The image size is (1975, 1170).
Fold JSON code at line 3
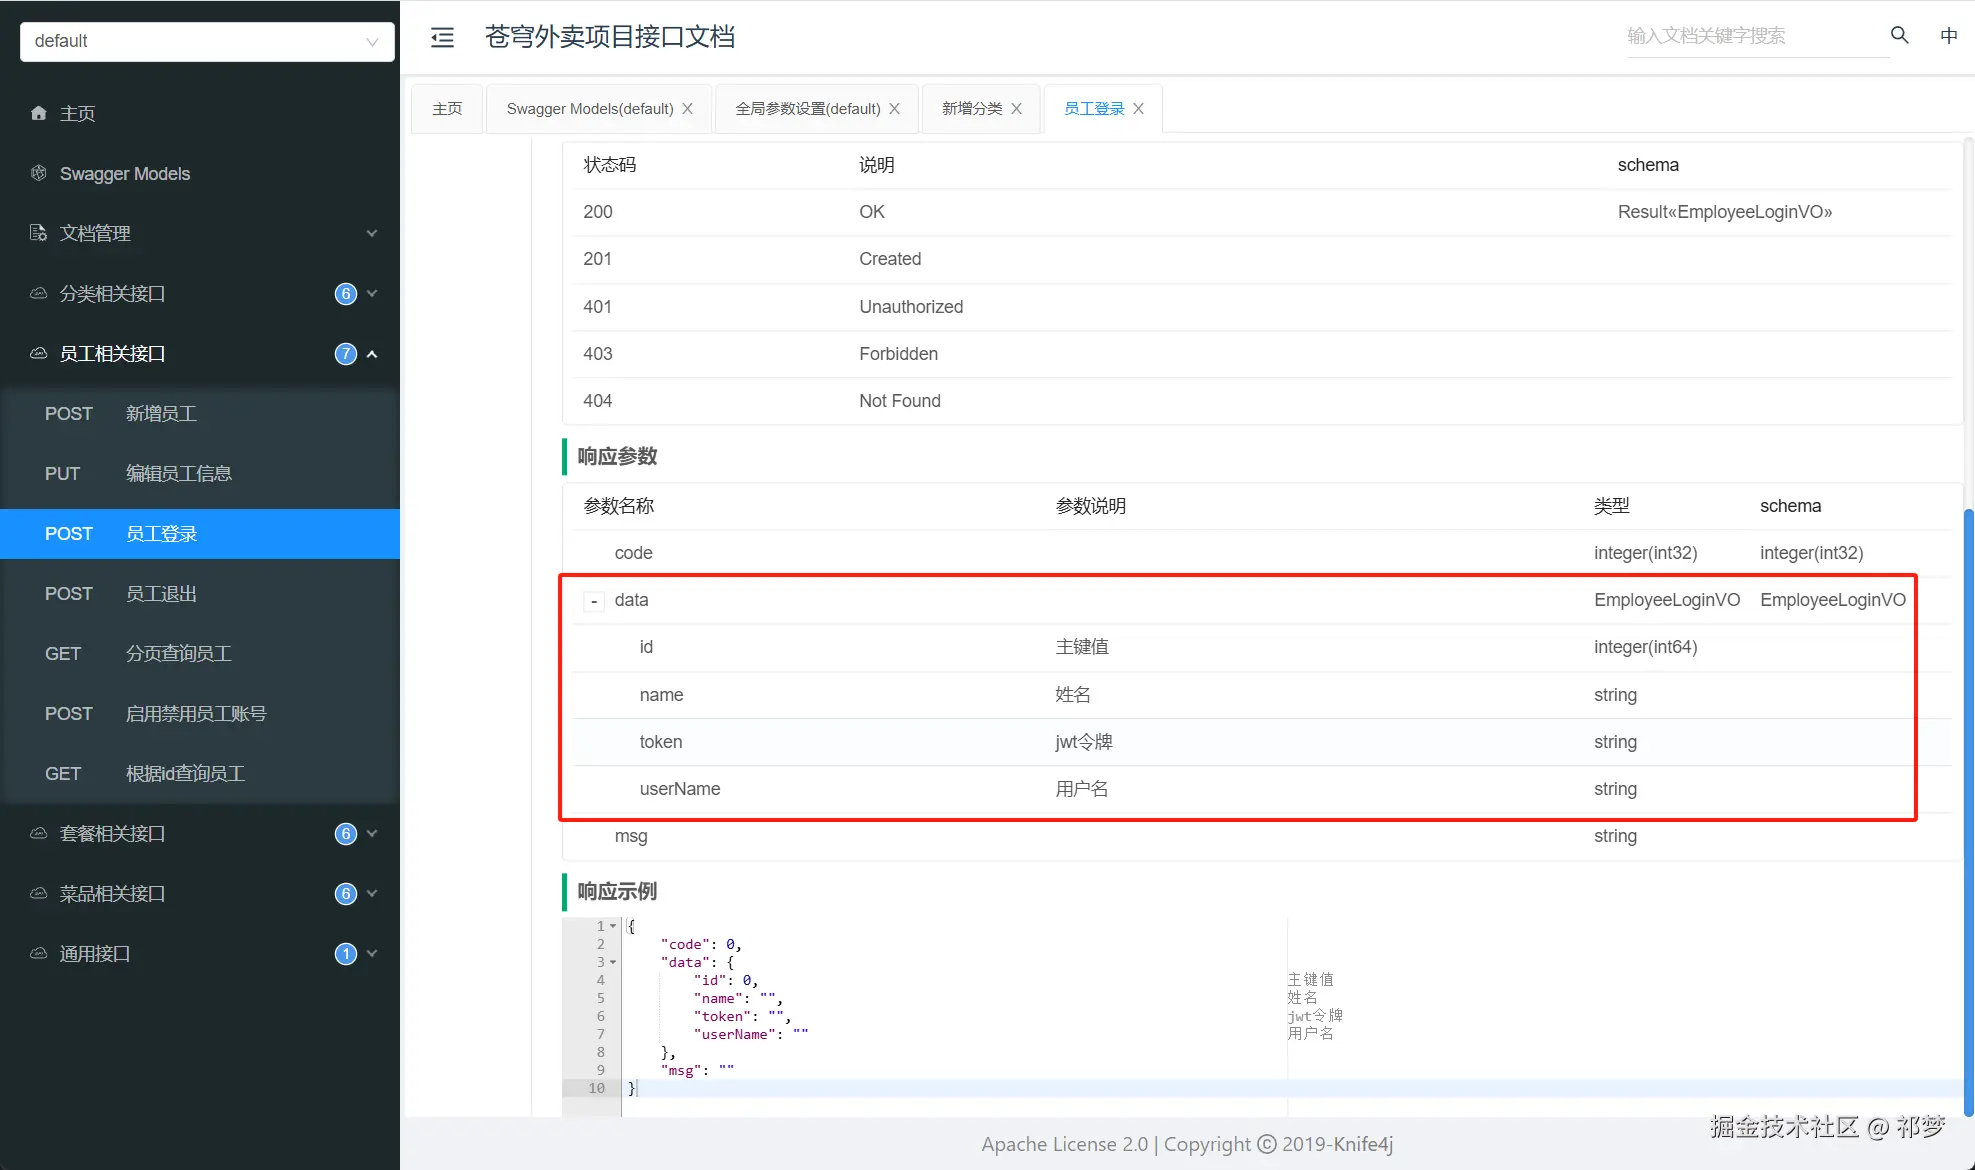click(612, 962)
